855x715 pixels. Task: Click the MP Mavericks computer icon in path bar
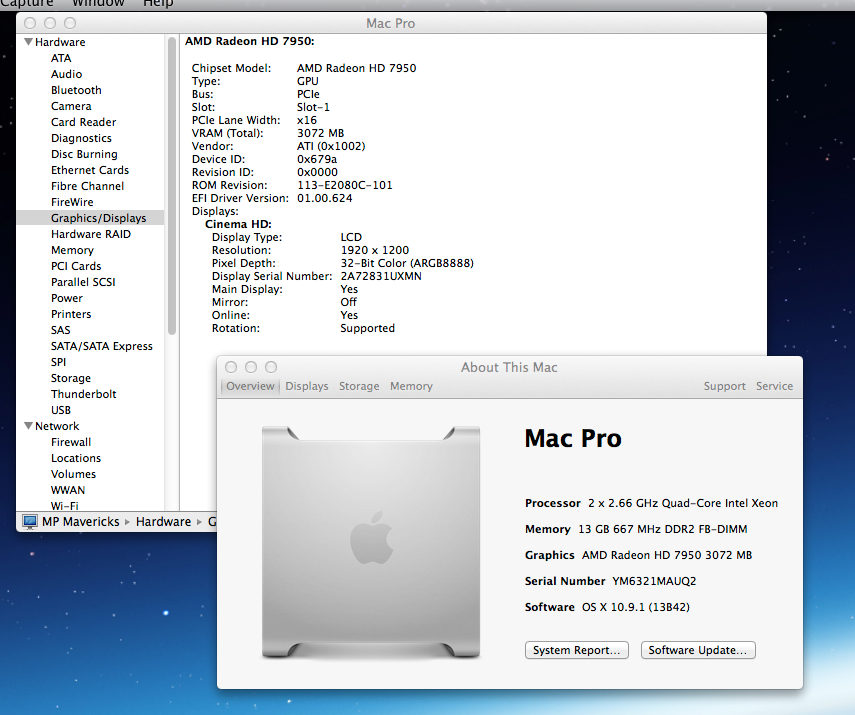coord(29,522)
